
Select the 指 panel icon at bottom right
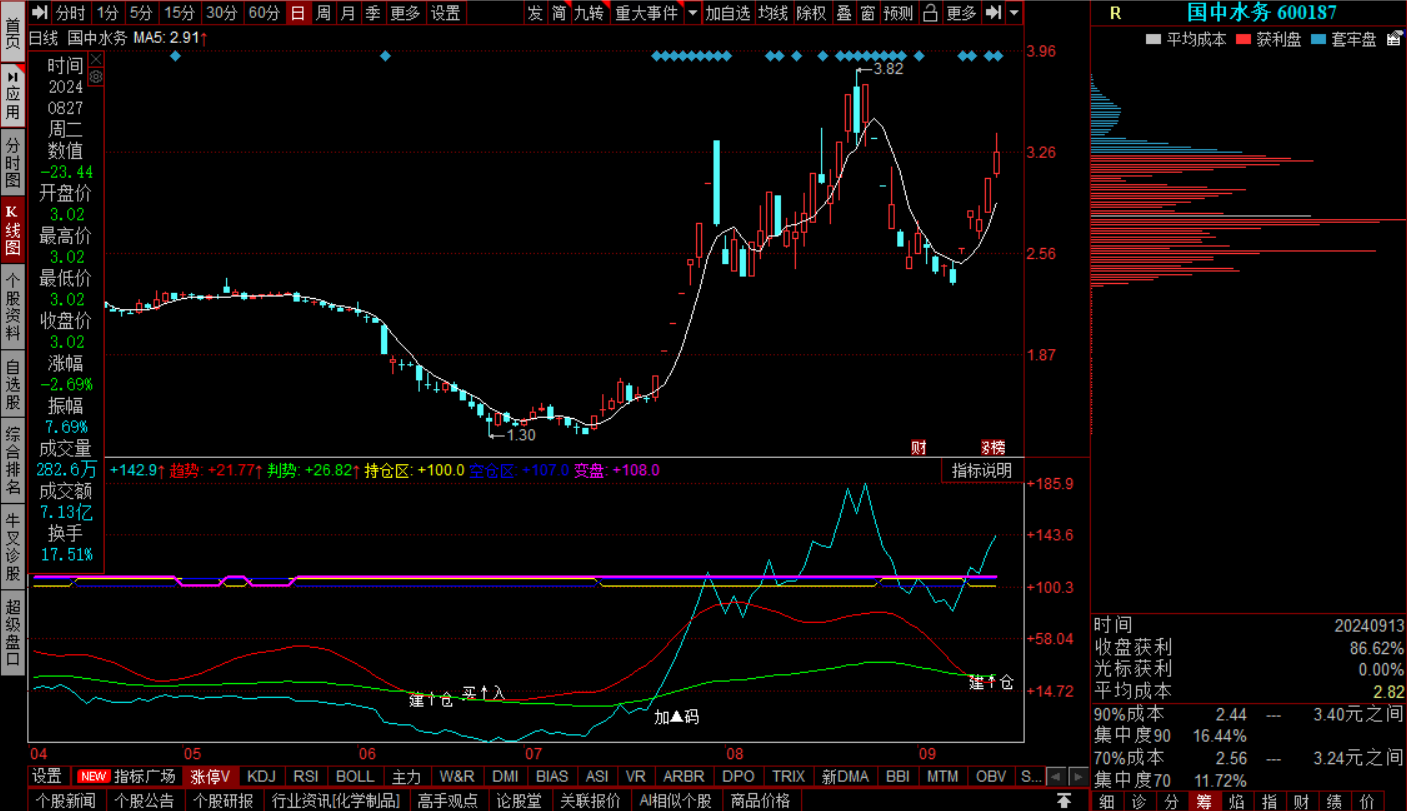point(1269,801)
